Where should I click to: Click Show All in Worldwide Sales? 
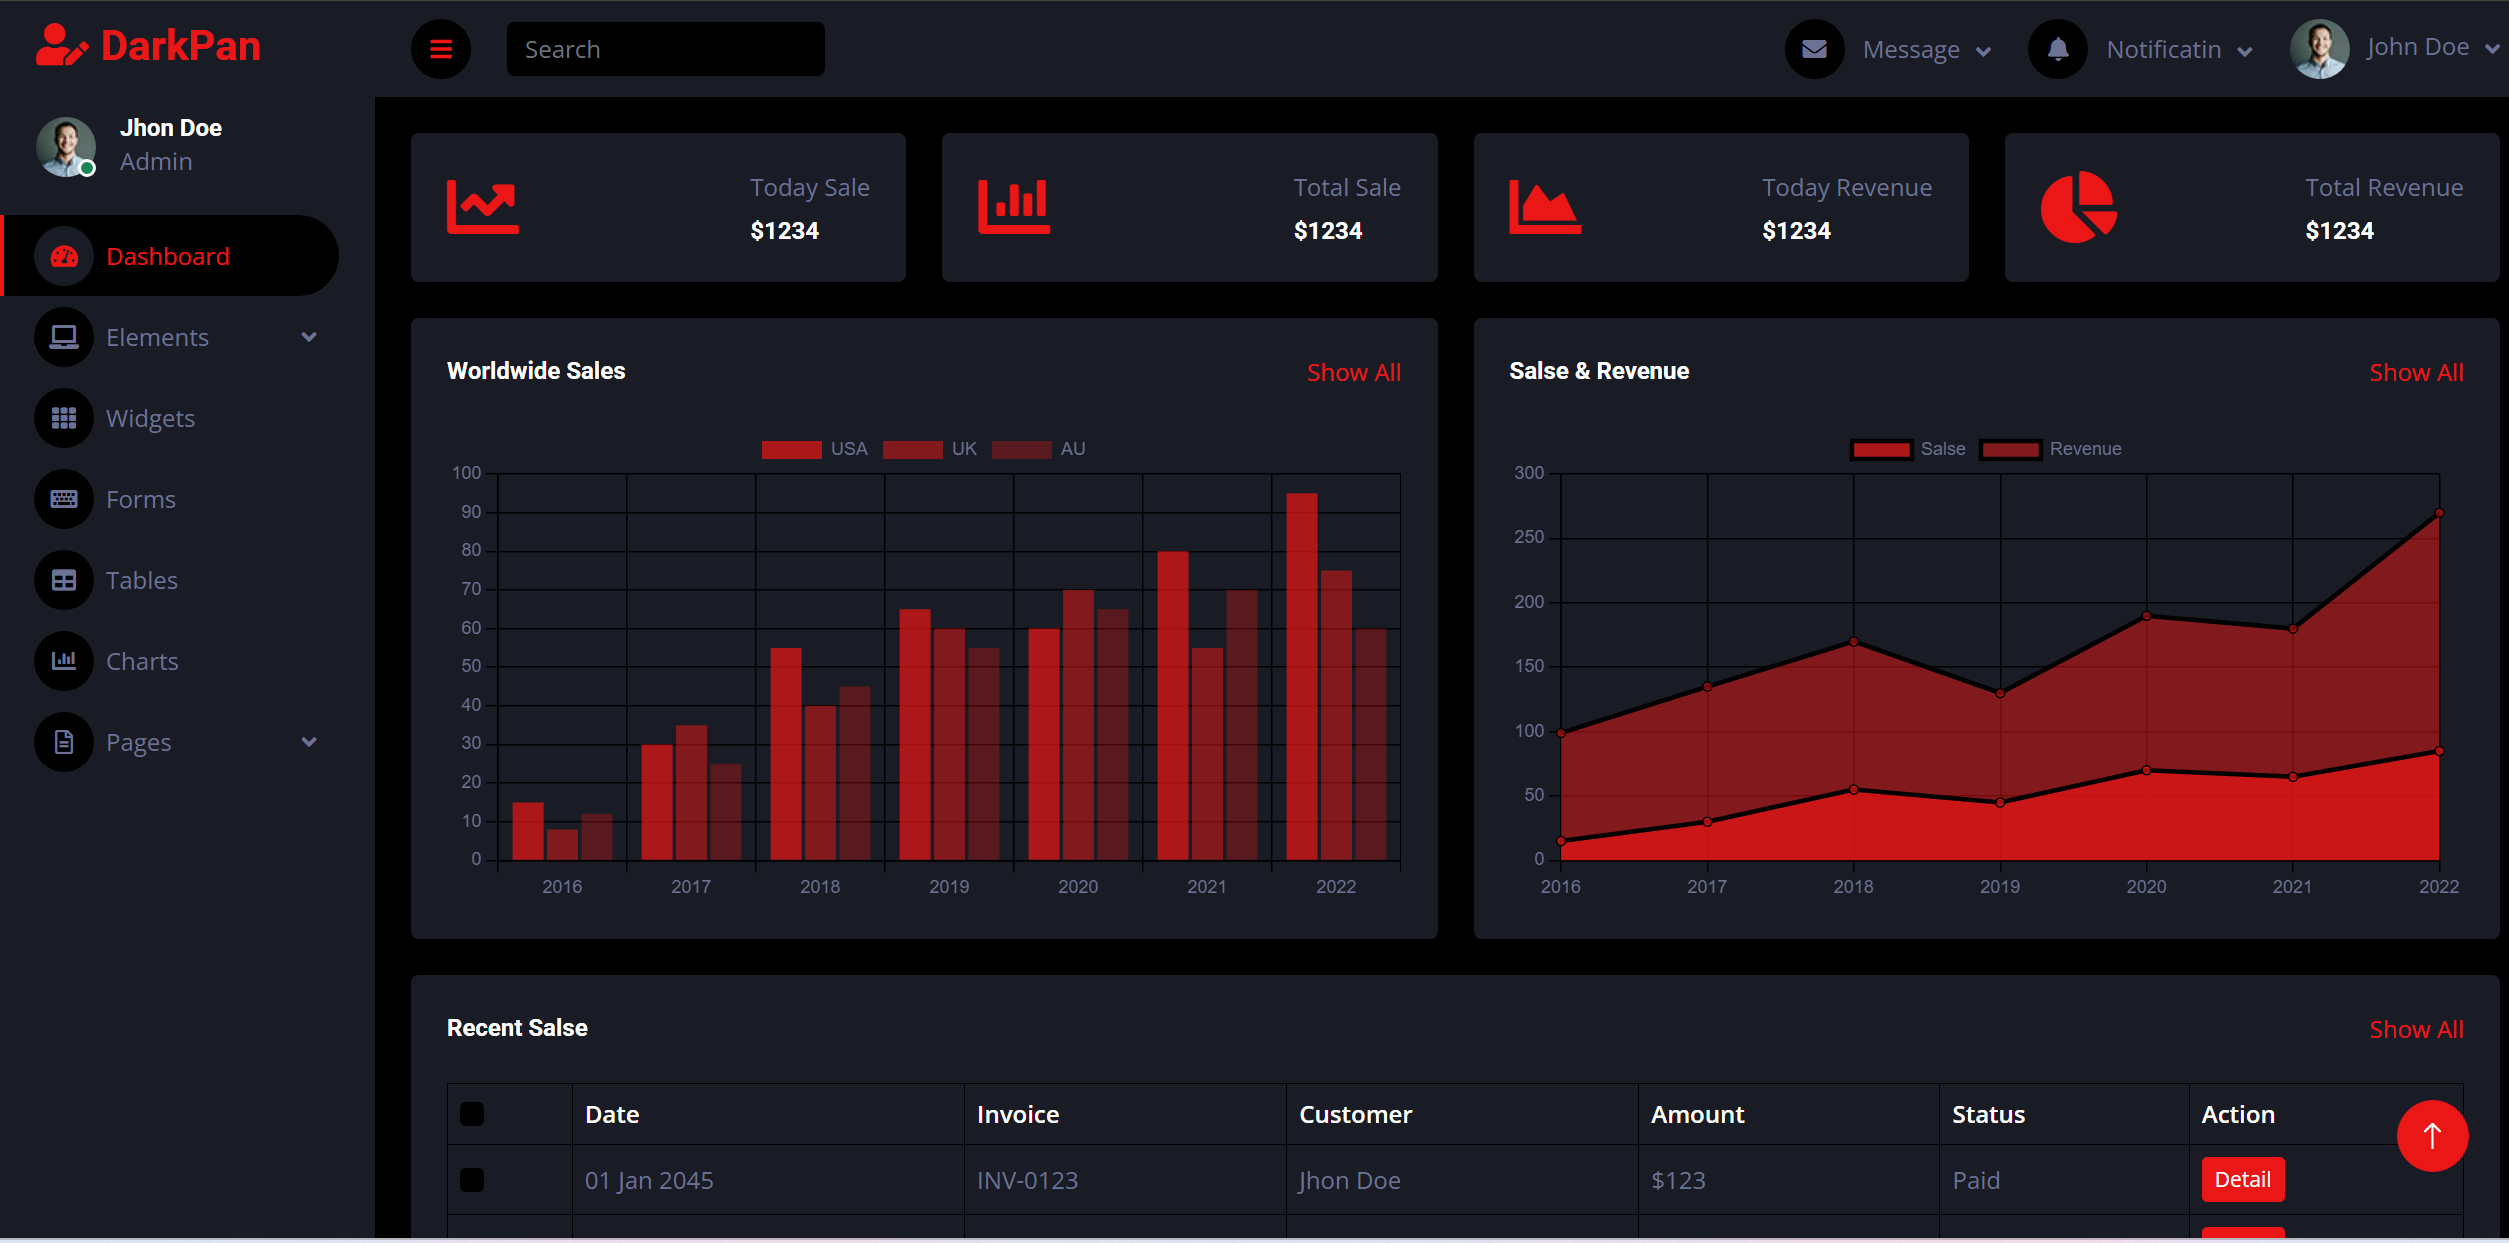[x=1353, y=372]
